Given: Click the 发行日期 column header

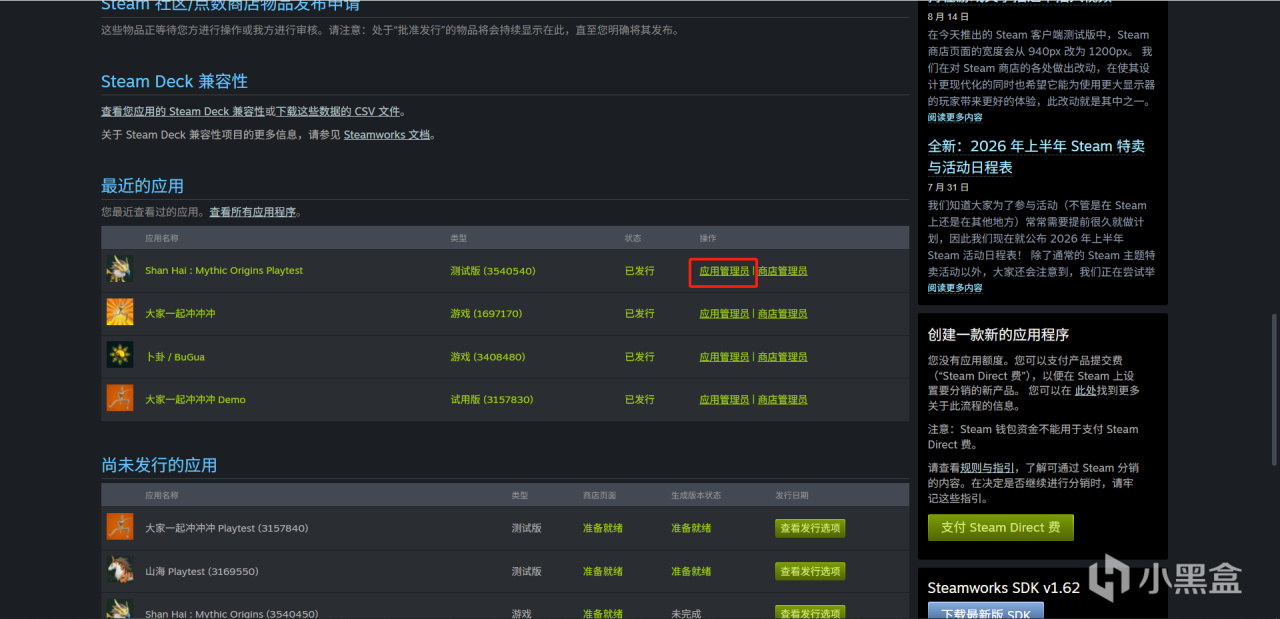Looking at the screenshot, I should (791, 495).
